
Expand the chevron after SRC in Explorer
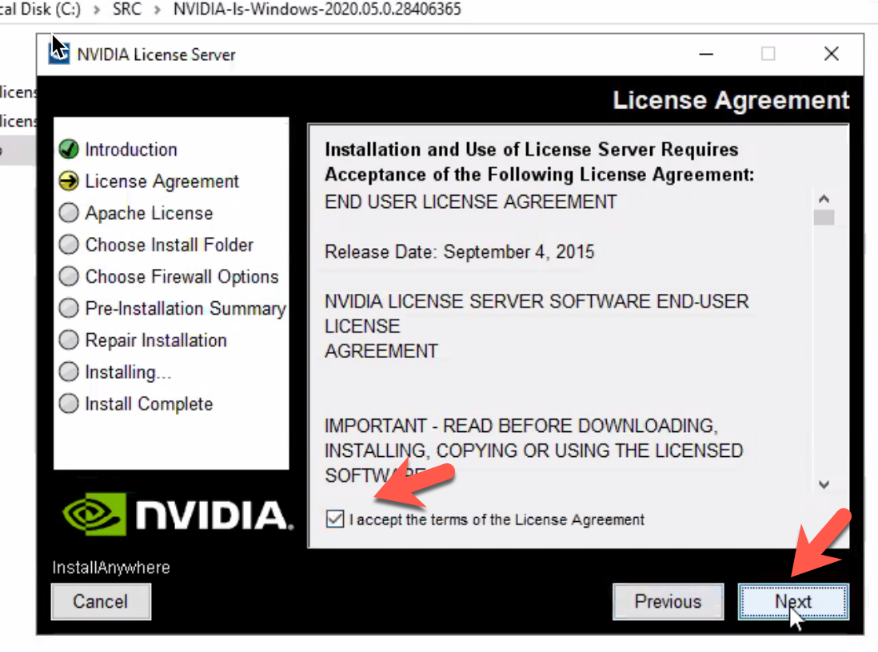pyautogui.click(x=157, y=10)
